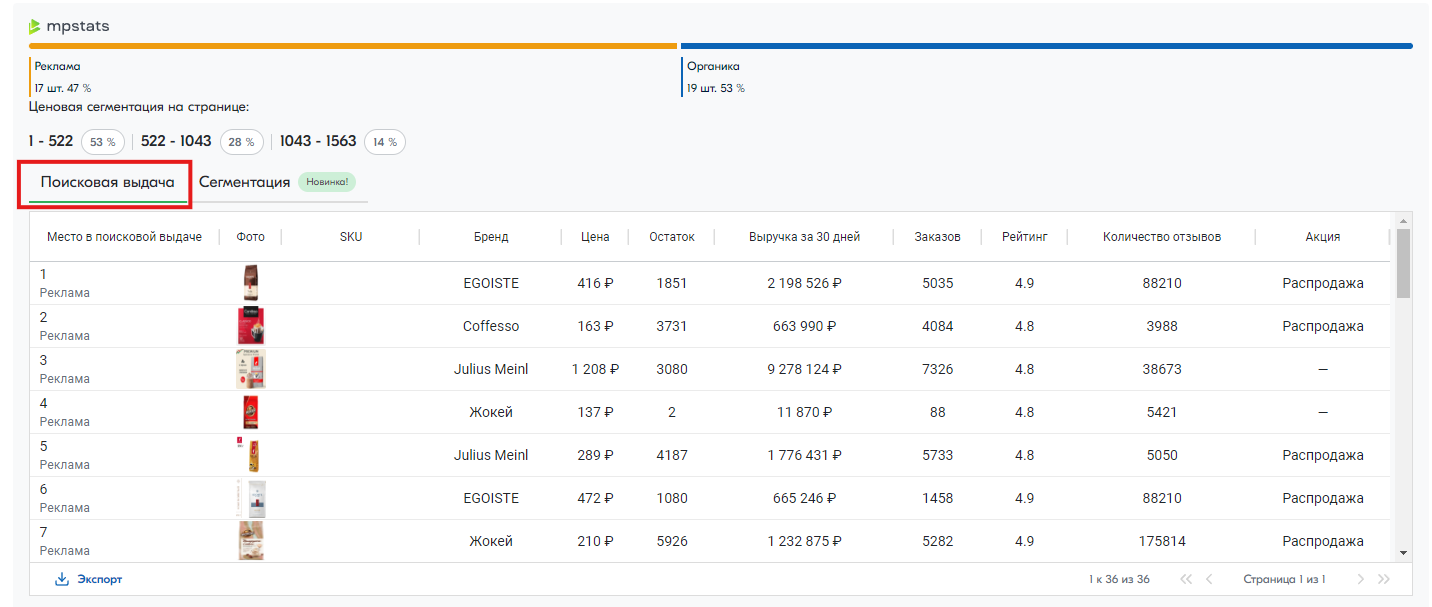Click the blue Органика share bar

tap(1046, 46)
